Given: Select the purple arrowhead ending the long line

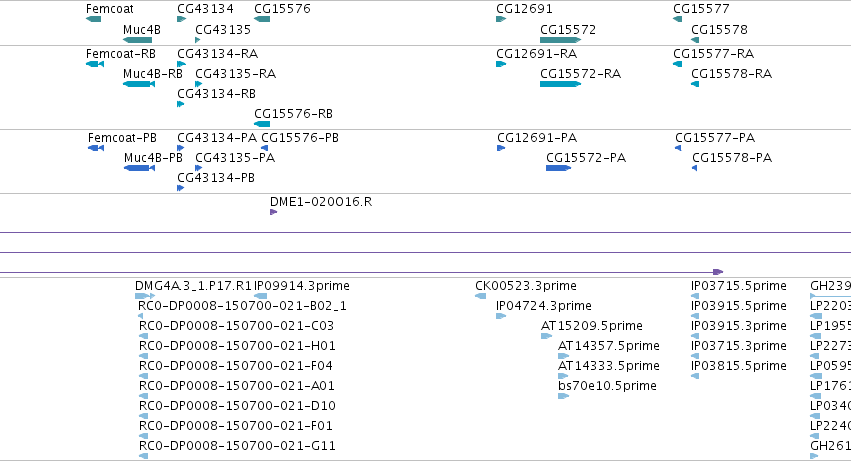Looking at the screenshot, I should (x=718, y=272).
